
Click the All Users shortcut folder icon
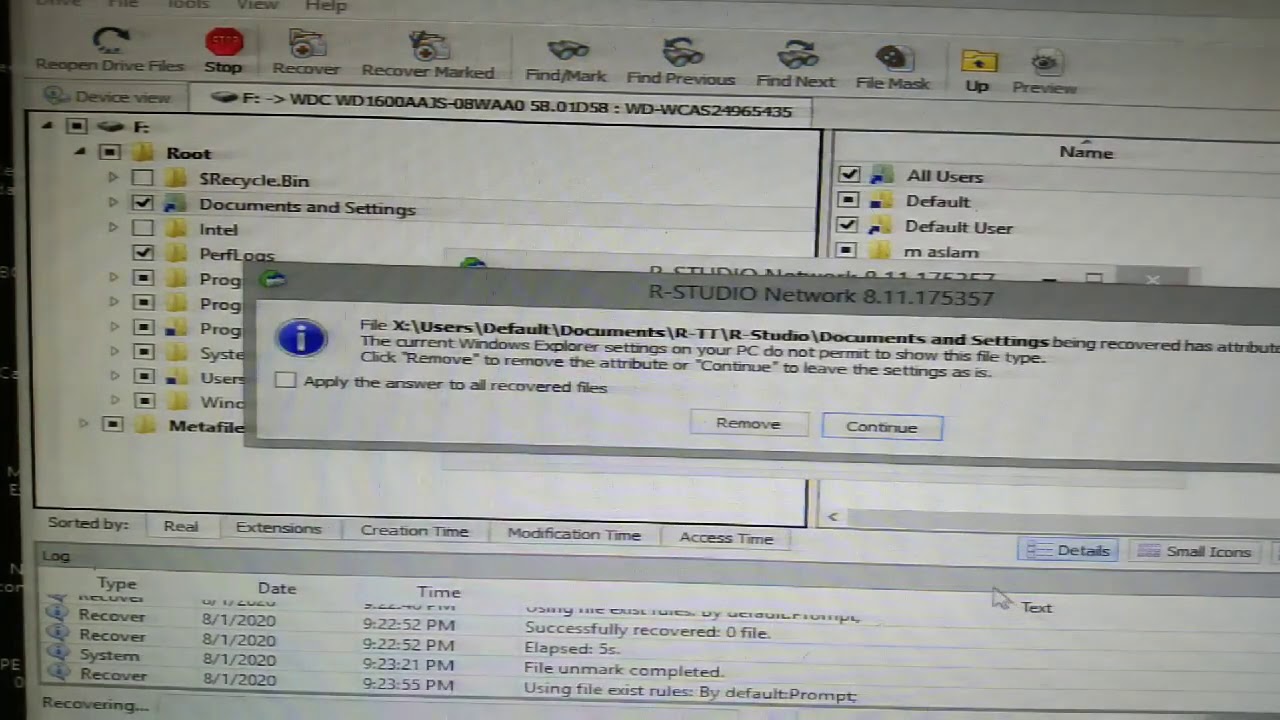(x=882, y=175)
